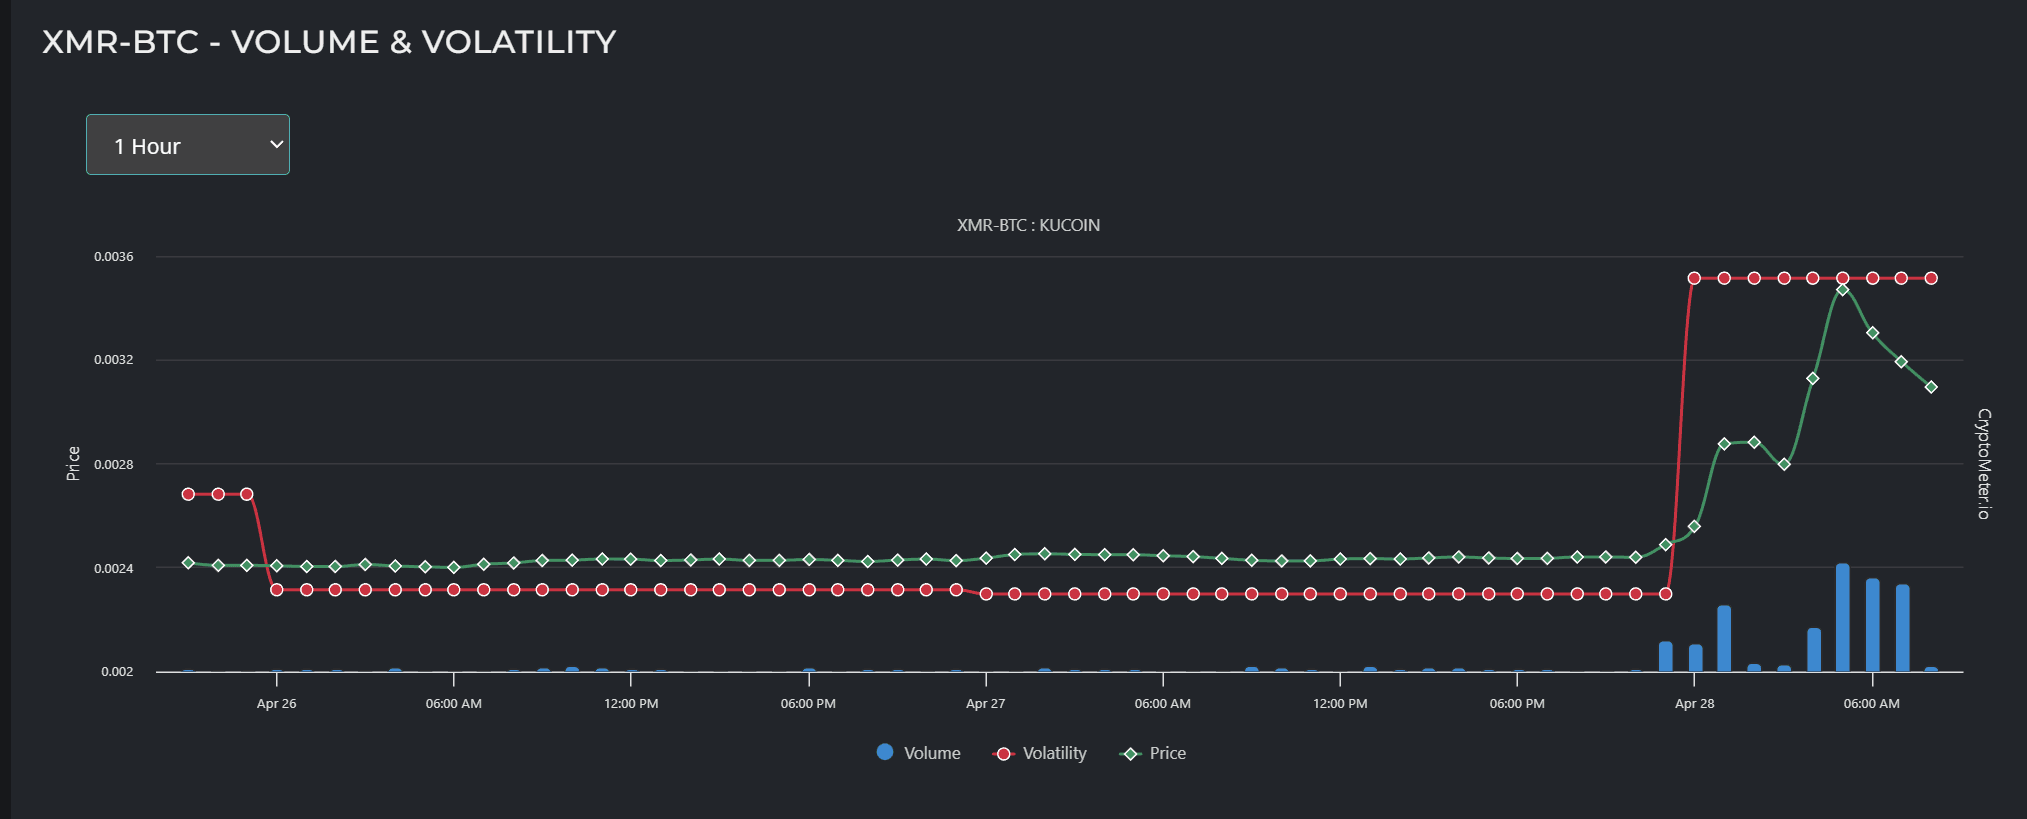Image resolution: width=2027 pixels, height=819 pixels.
Task: Click the Apr 28 axis tick label
Action: 1694,703
